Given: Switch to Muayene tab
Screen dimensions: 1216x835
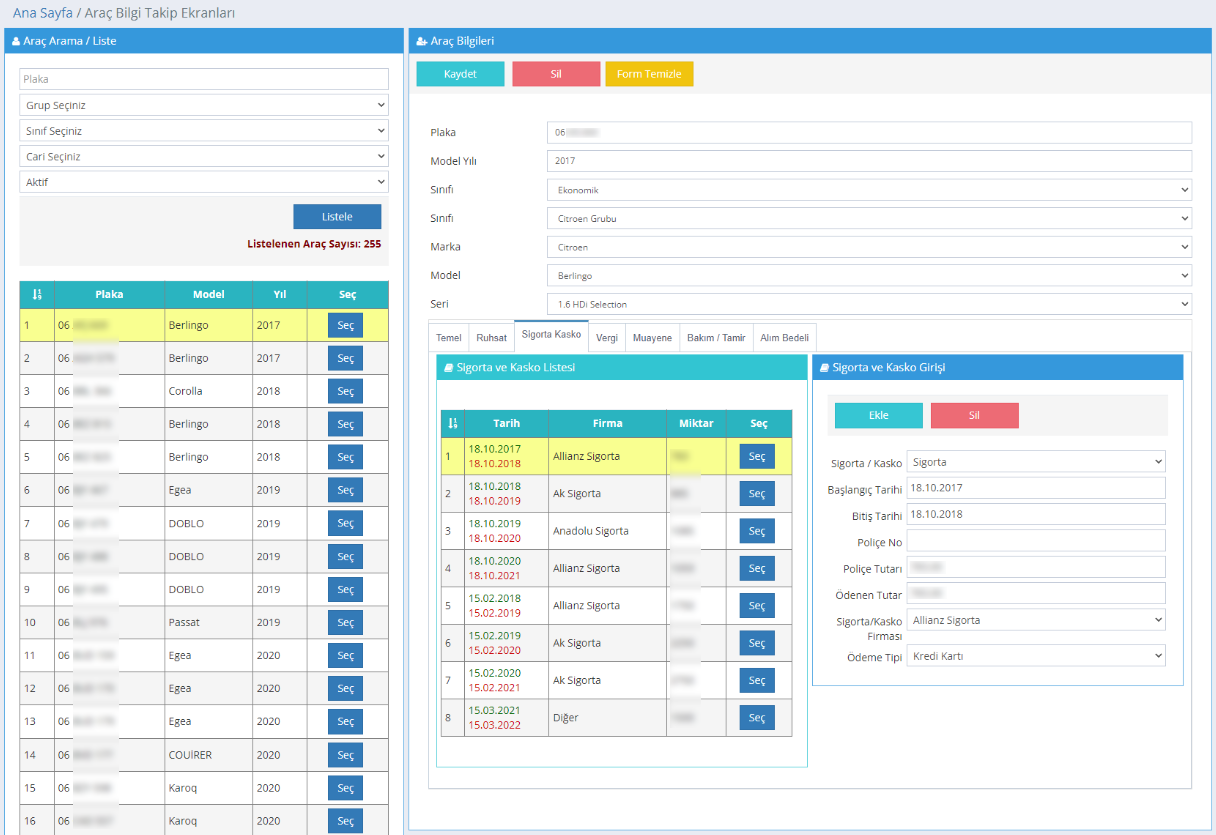Looking at the screenshot, I should (653, 338).
